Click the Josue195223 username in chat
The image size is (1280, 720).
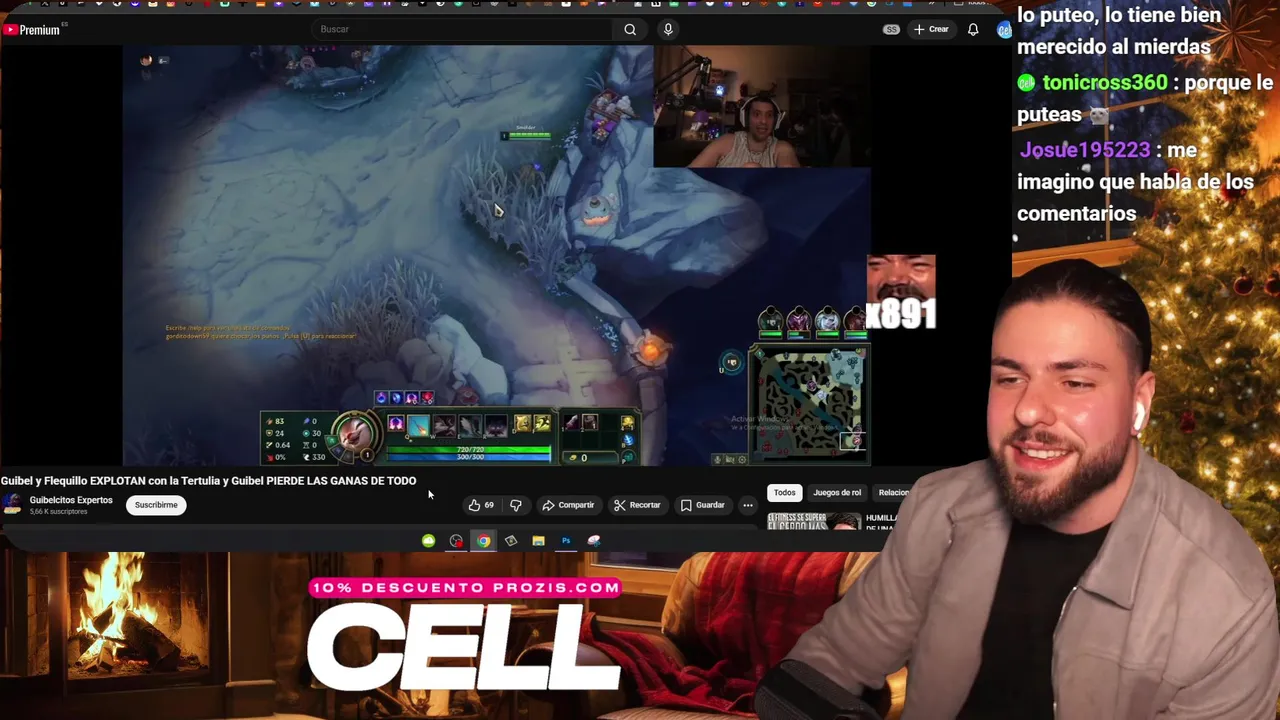(x=1084, y=150)
